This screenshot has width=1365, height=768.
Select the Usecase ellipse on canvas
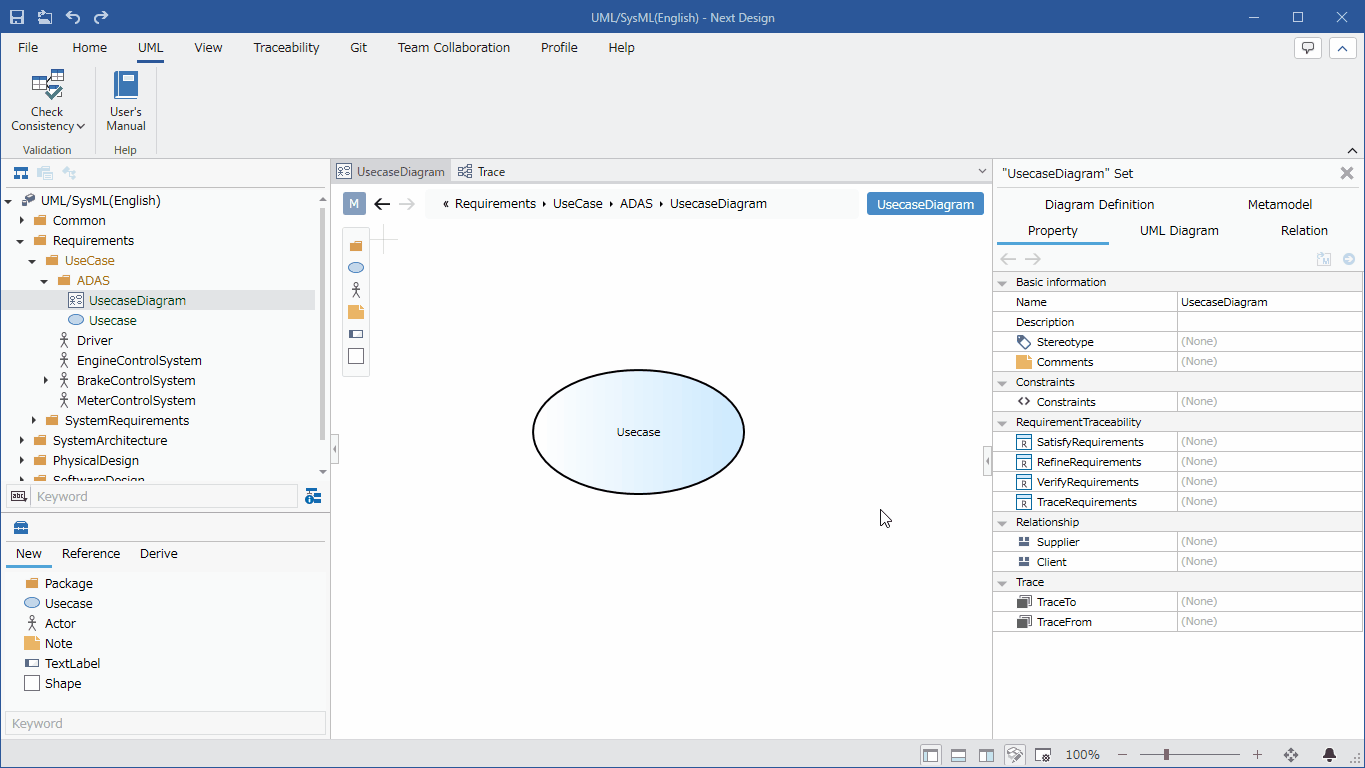638,432
